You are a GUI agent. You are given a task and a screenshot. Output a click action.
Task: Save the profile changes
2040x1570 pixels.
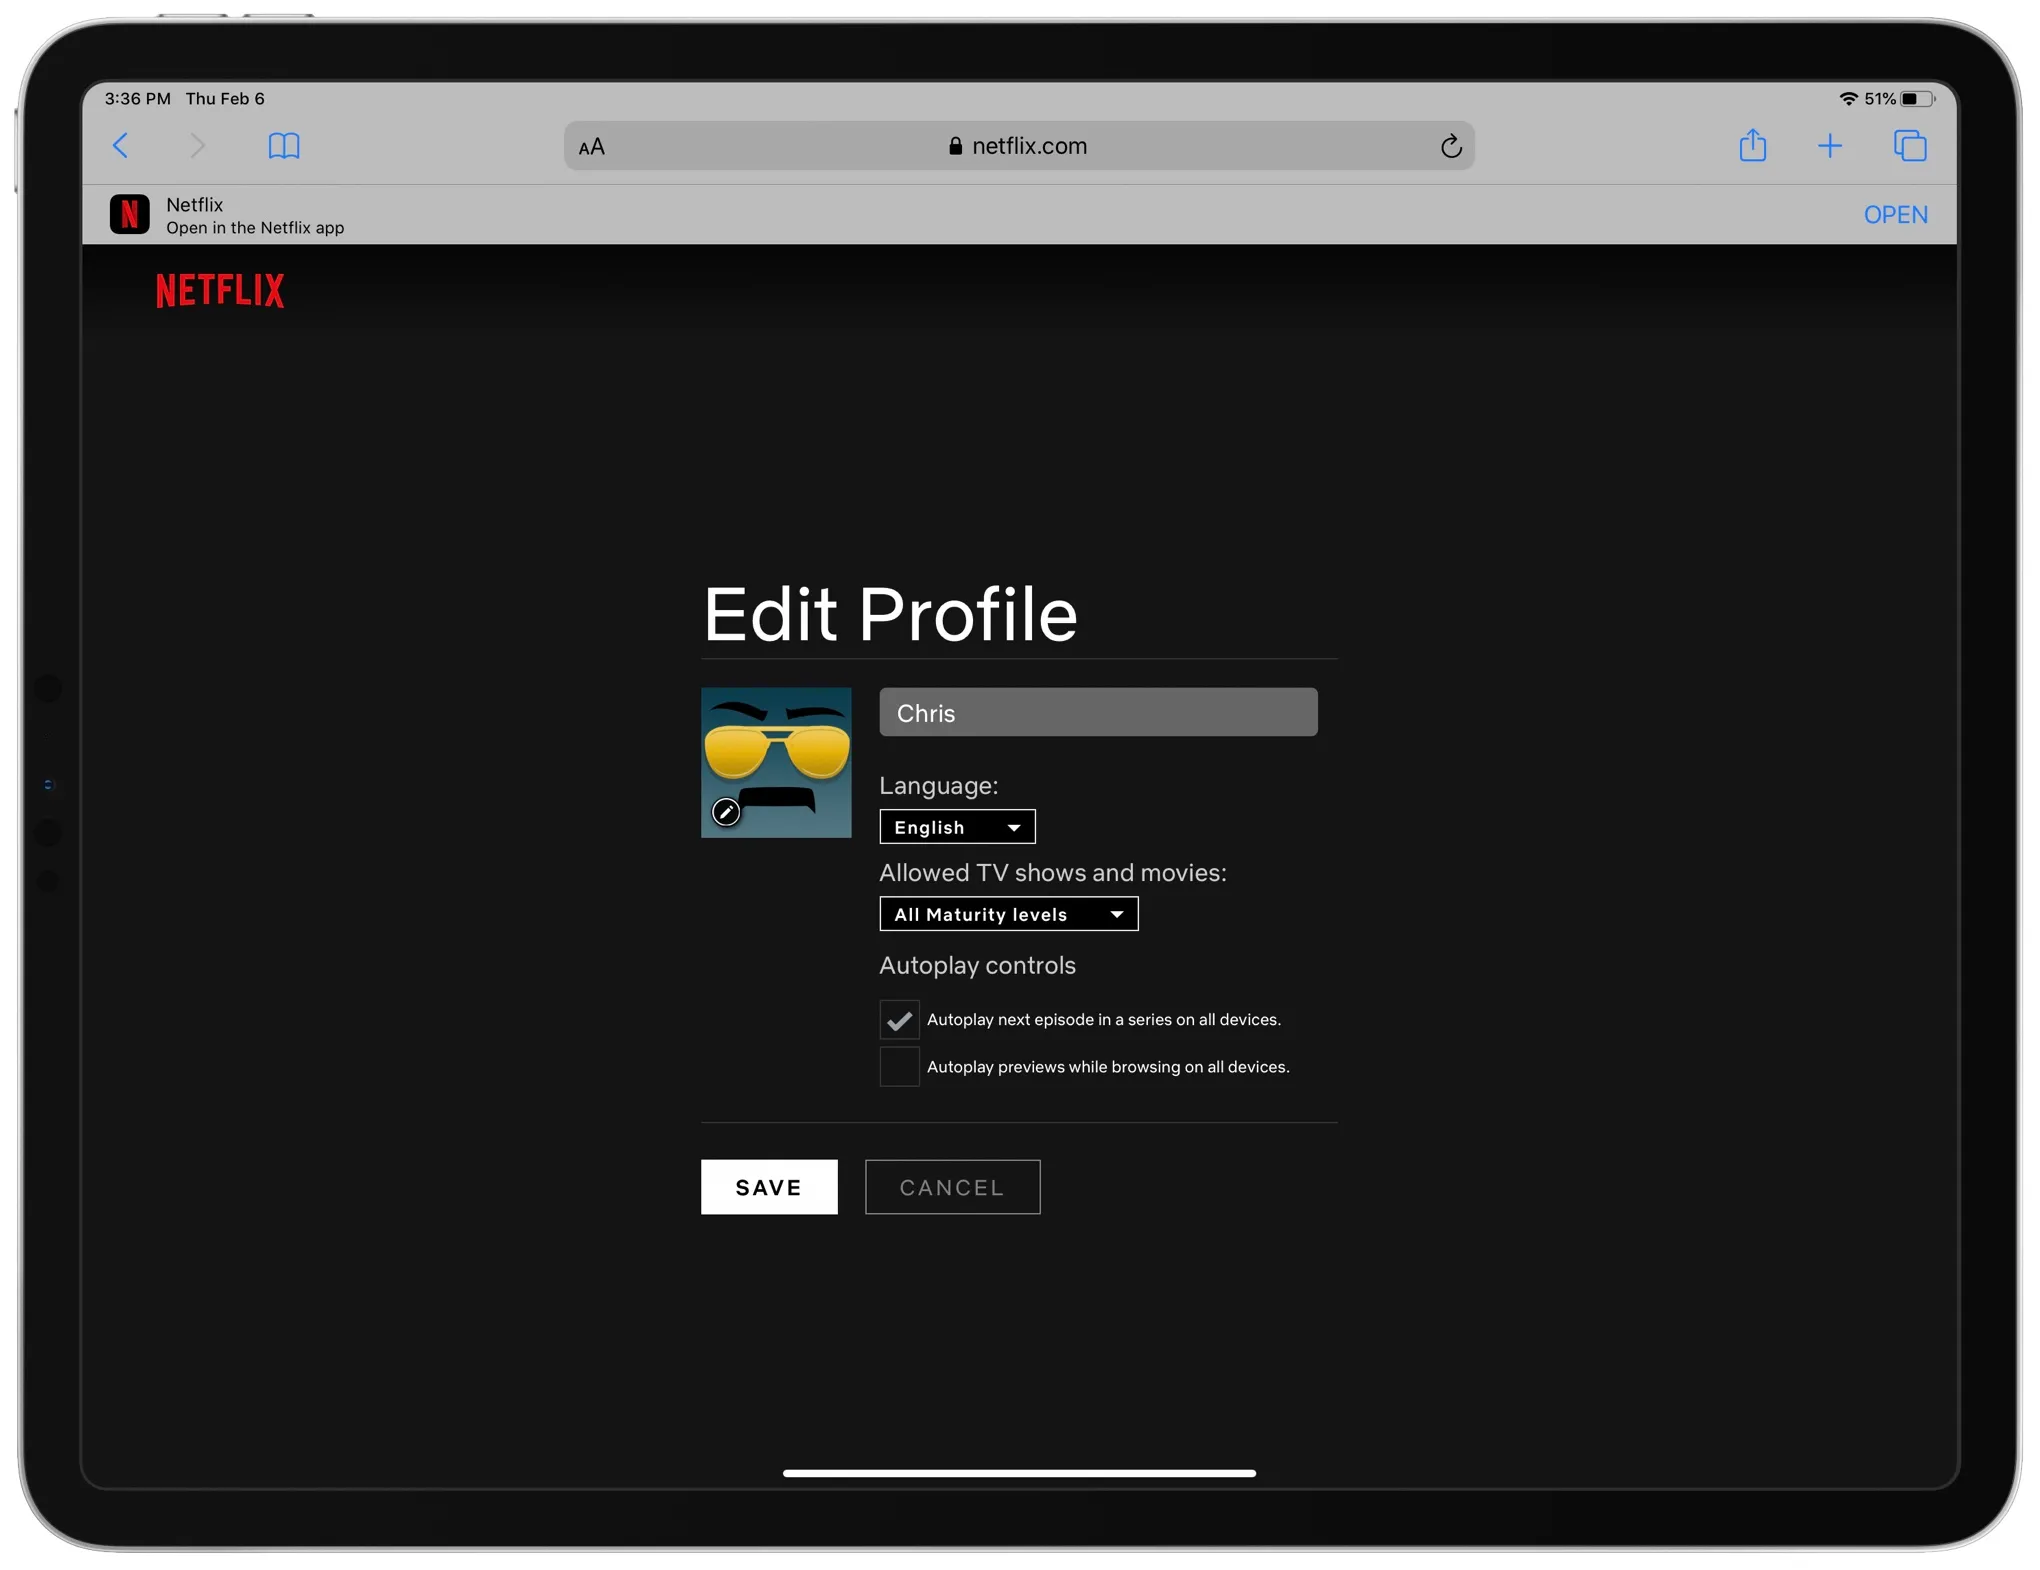[768, 1187]
